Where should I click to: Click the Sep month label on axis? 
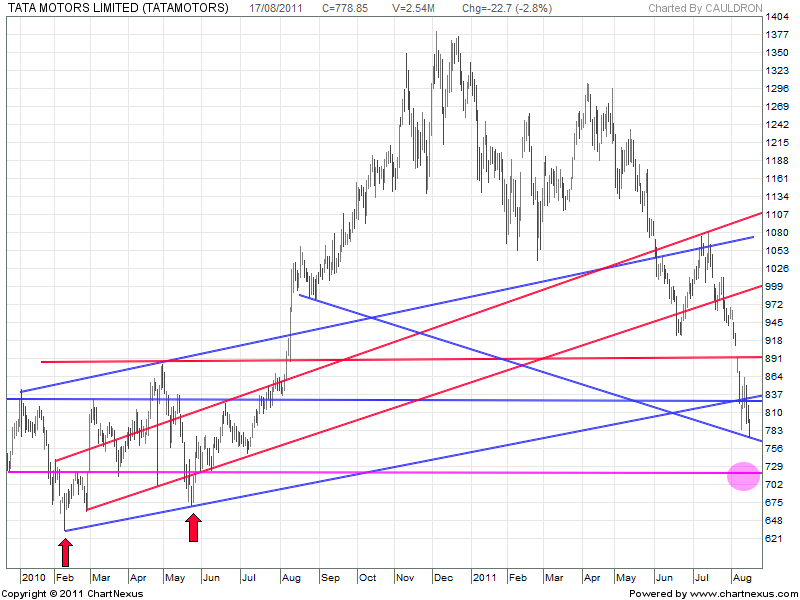tap(330, 577)
